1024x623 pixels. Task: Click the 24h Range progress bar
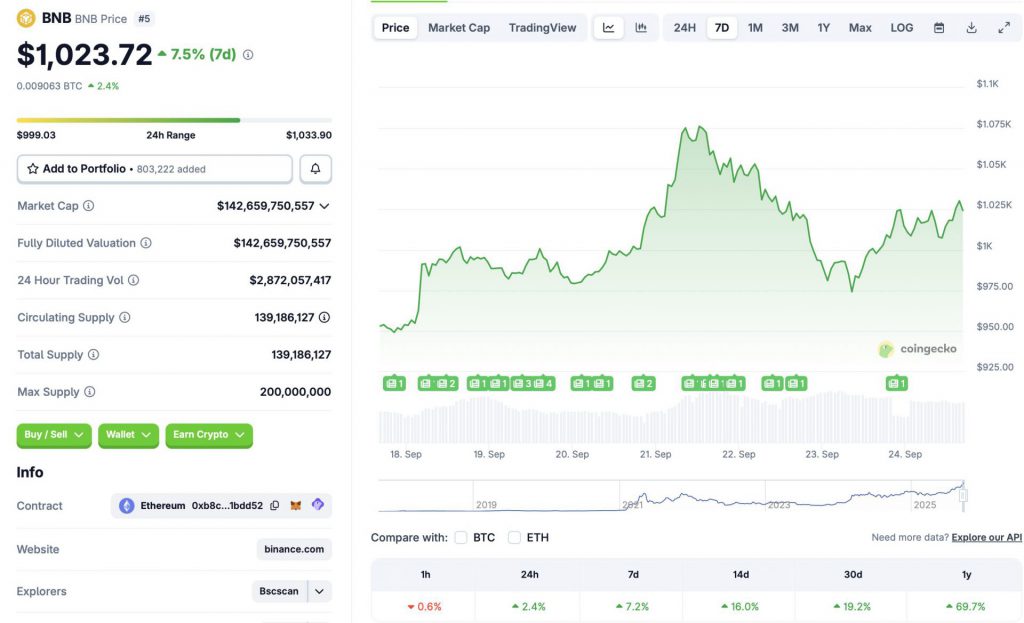(x=174, y=120)
